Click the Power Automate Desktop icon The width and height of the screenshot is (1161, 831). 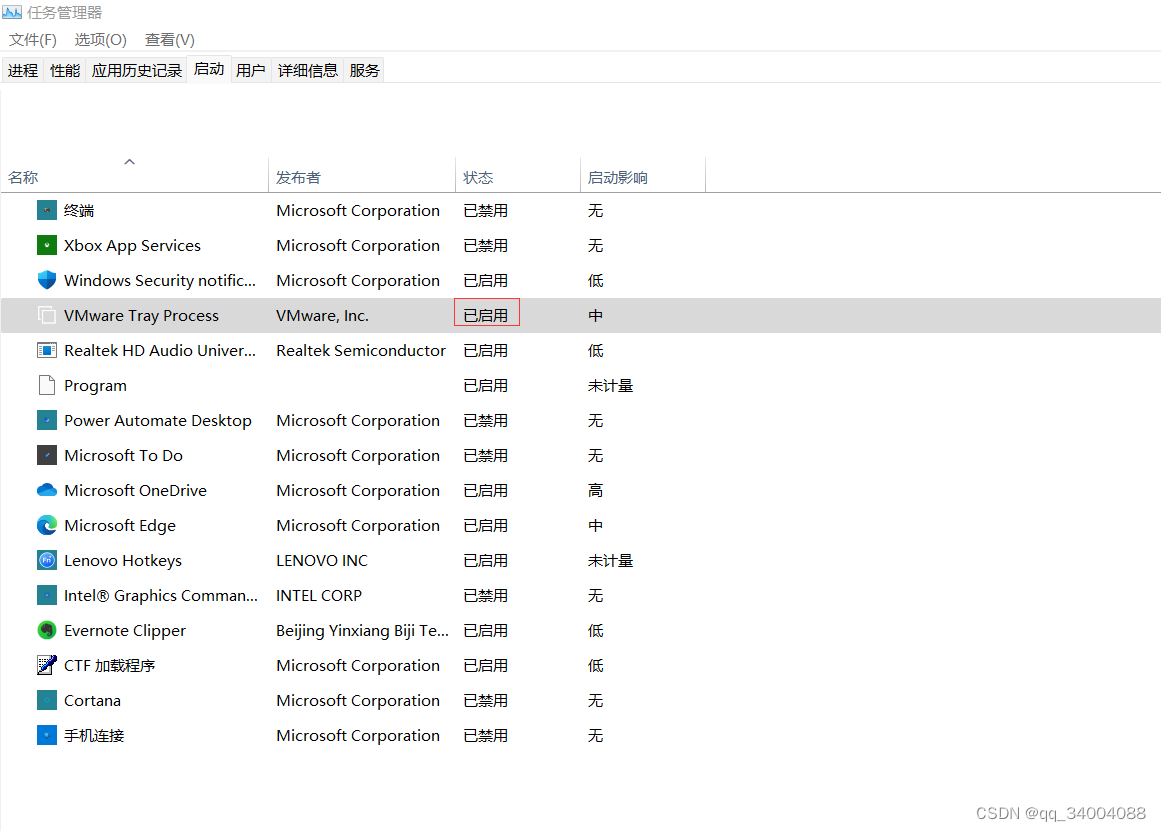pos(47,420)
